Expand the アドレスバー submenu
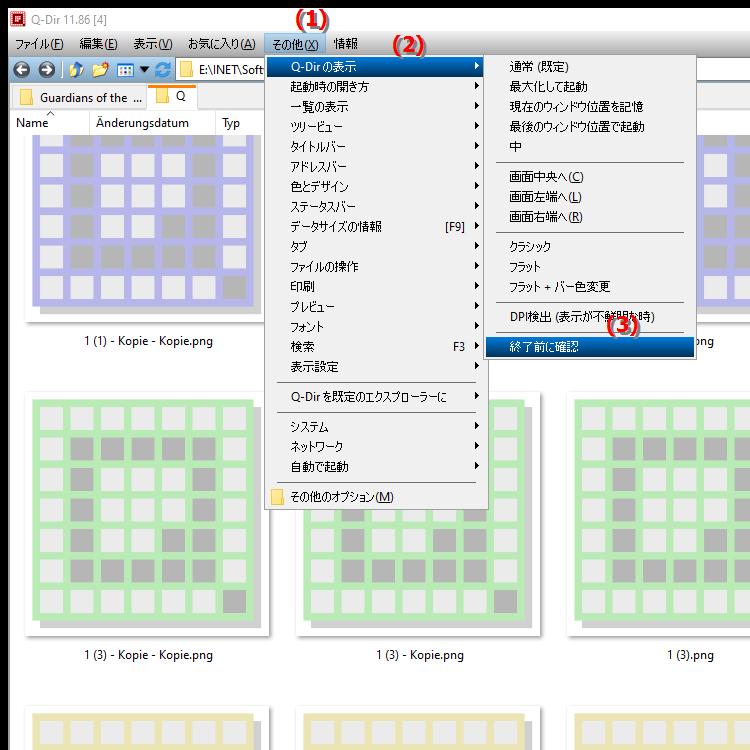Viewport: 750px width, 750px height. (x=375, y=166)
